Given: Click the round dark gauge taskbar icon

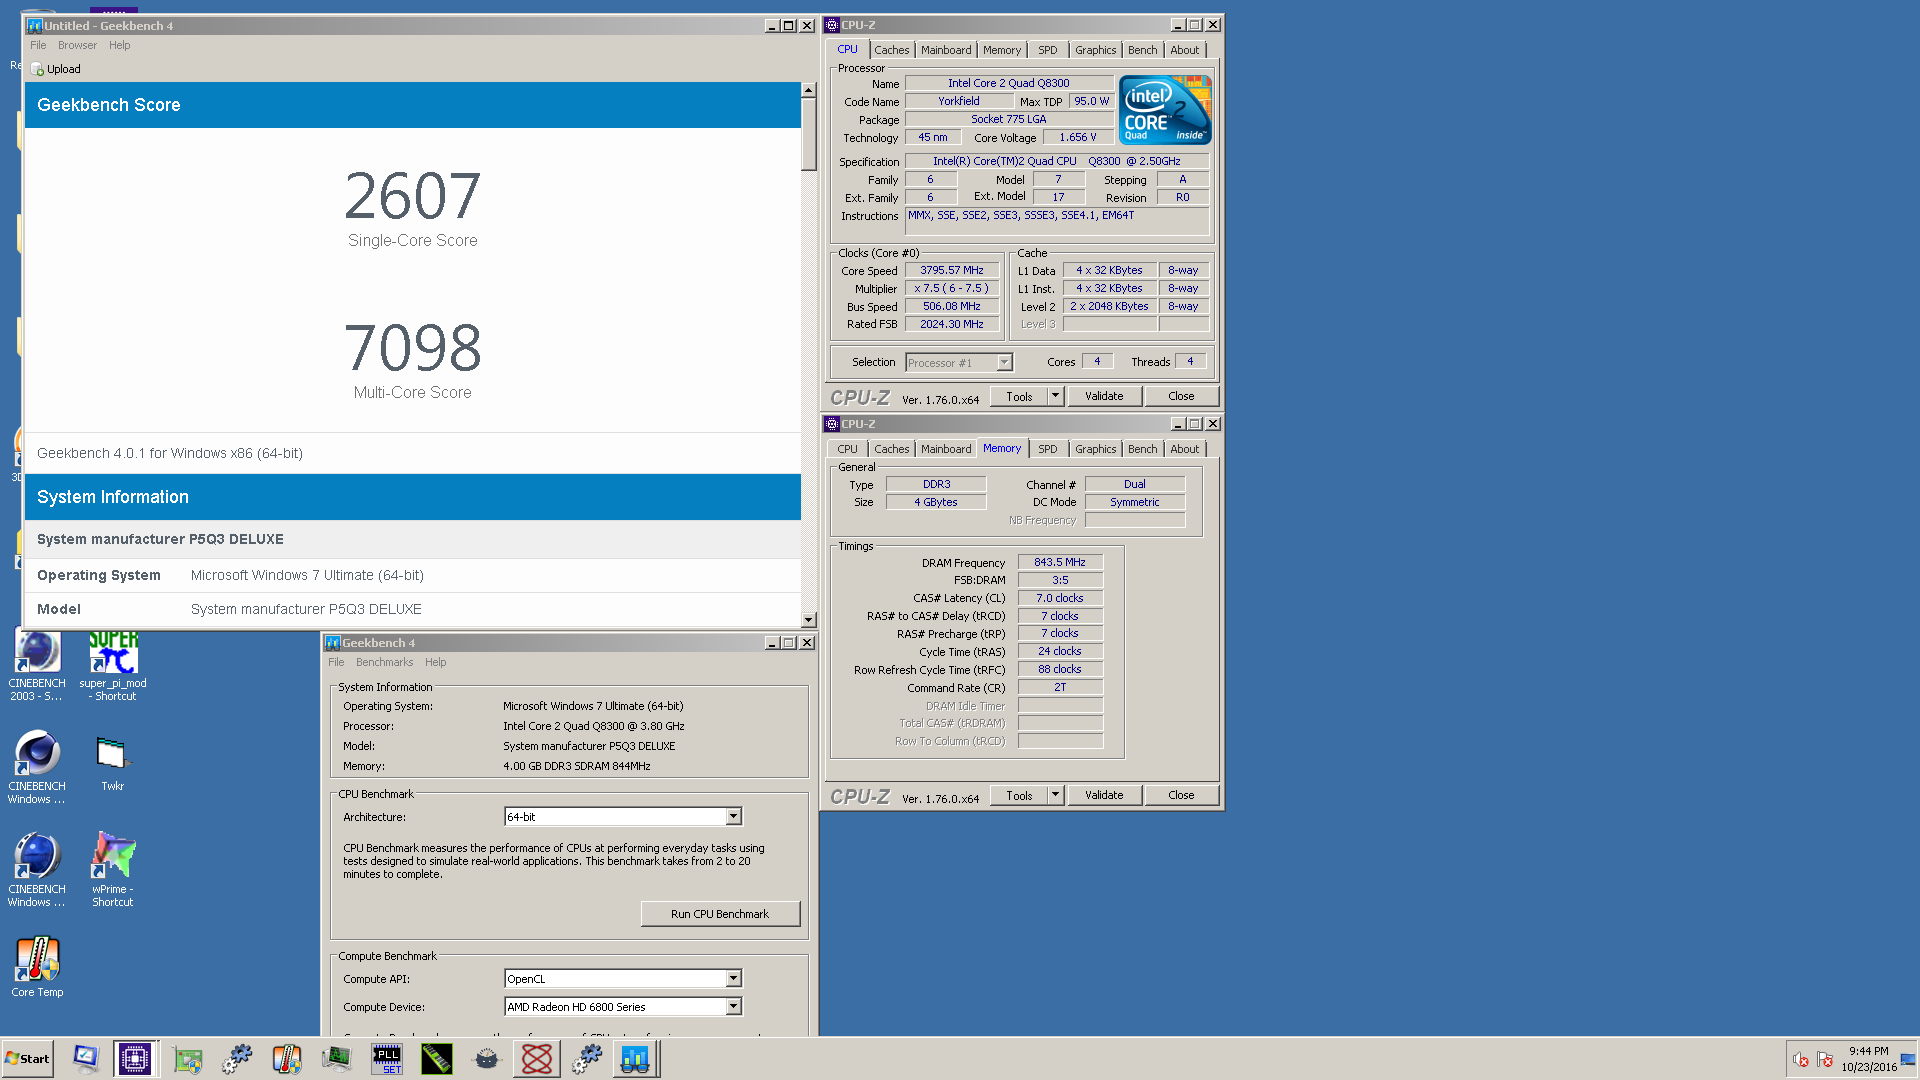Looking at the screenshot, I should (487, 1058).
